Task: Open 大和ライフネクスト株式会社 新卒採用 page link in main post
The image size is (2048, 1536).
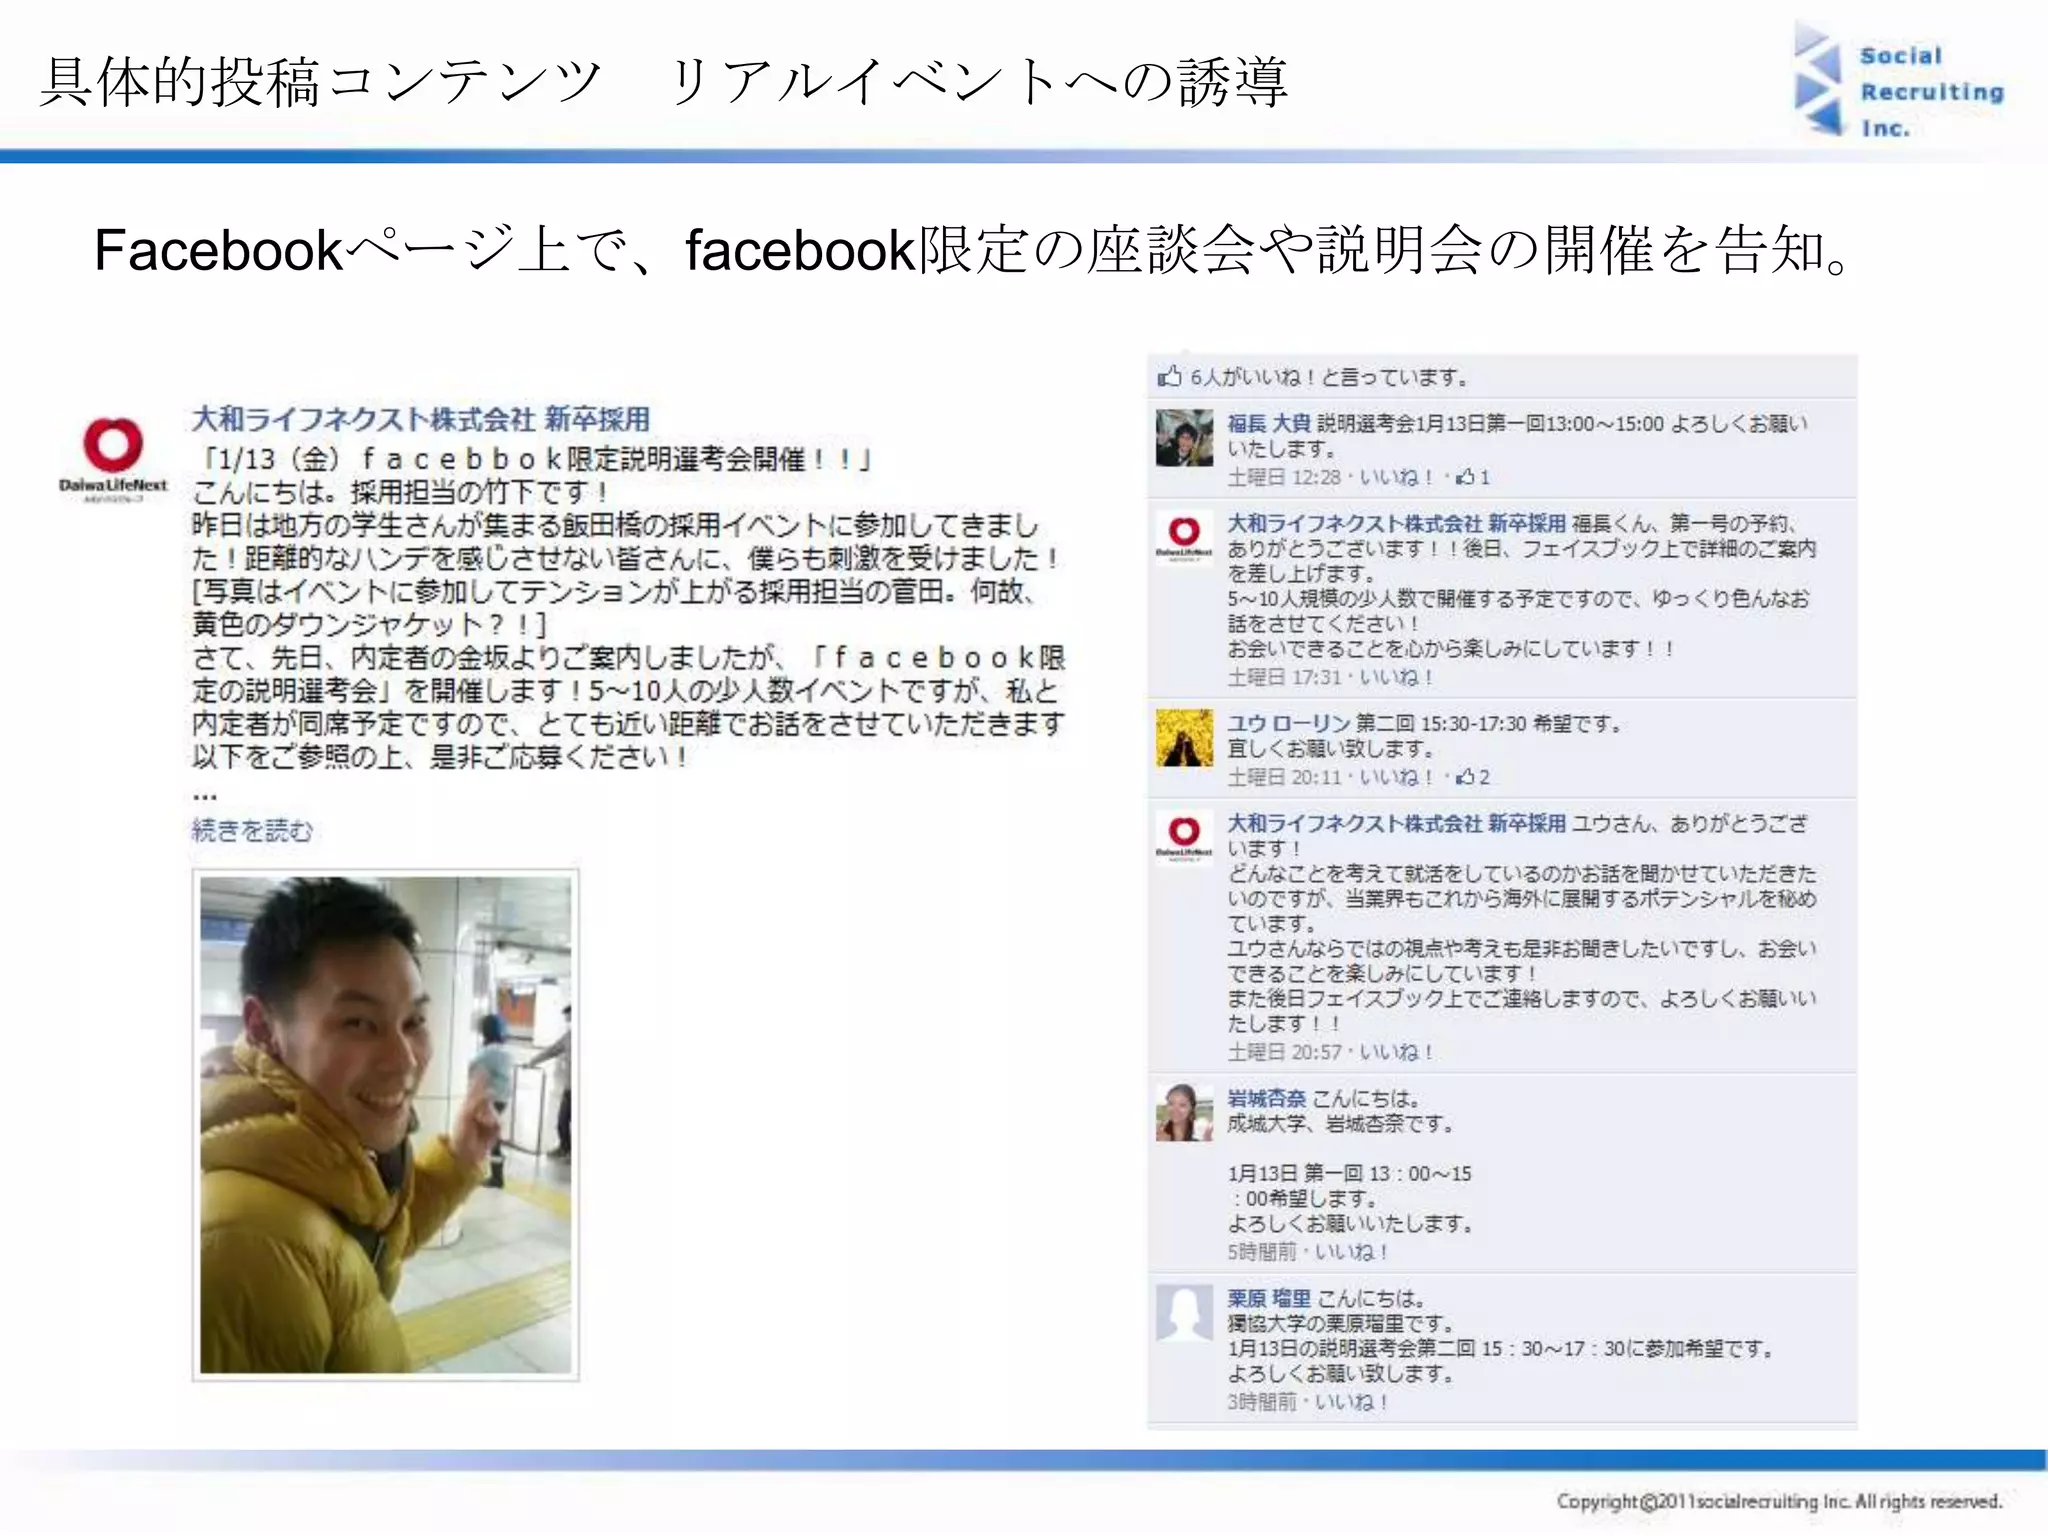Action: (420, 419)
